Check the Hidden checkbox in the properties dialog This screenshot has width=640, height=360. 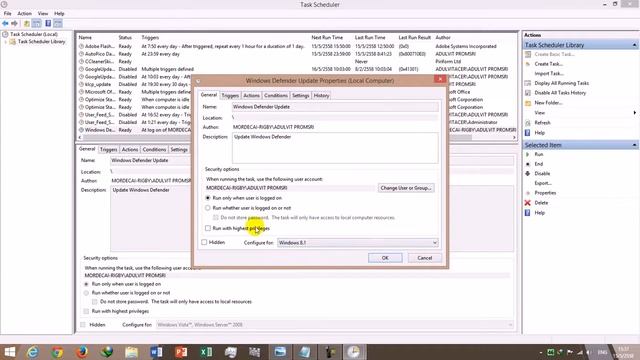click(x=204, y=242)
